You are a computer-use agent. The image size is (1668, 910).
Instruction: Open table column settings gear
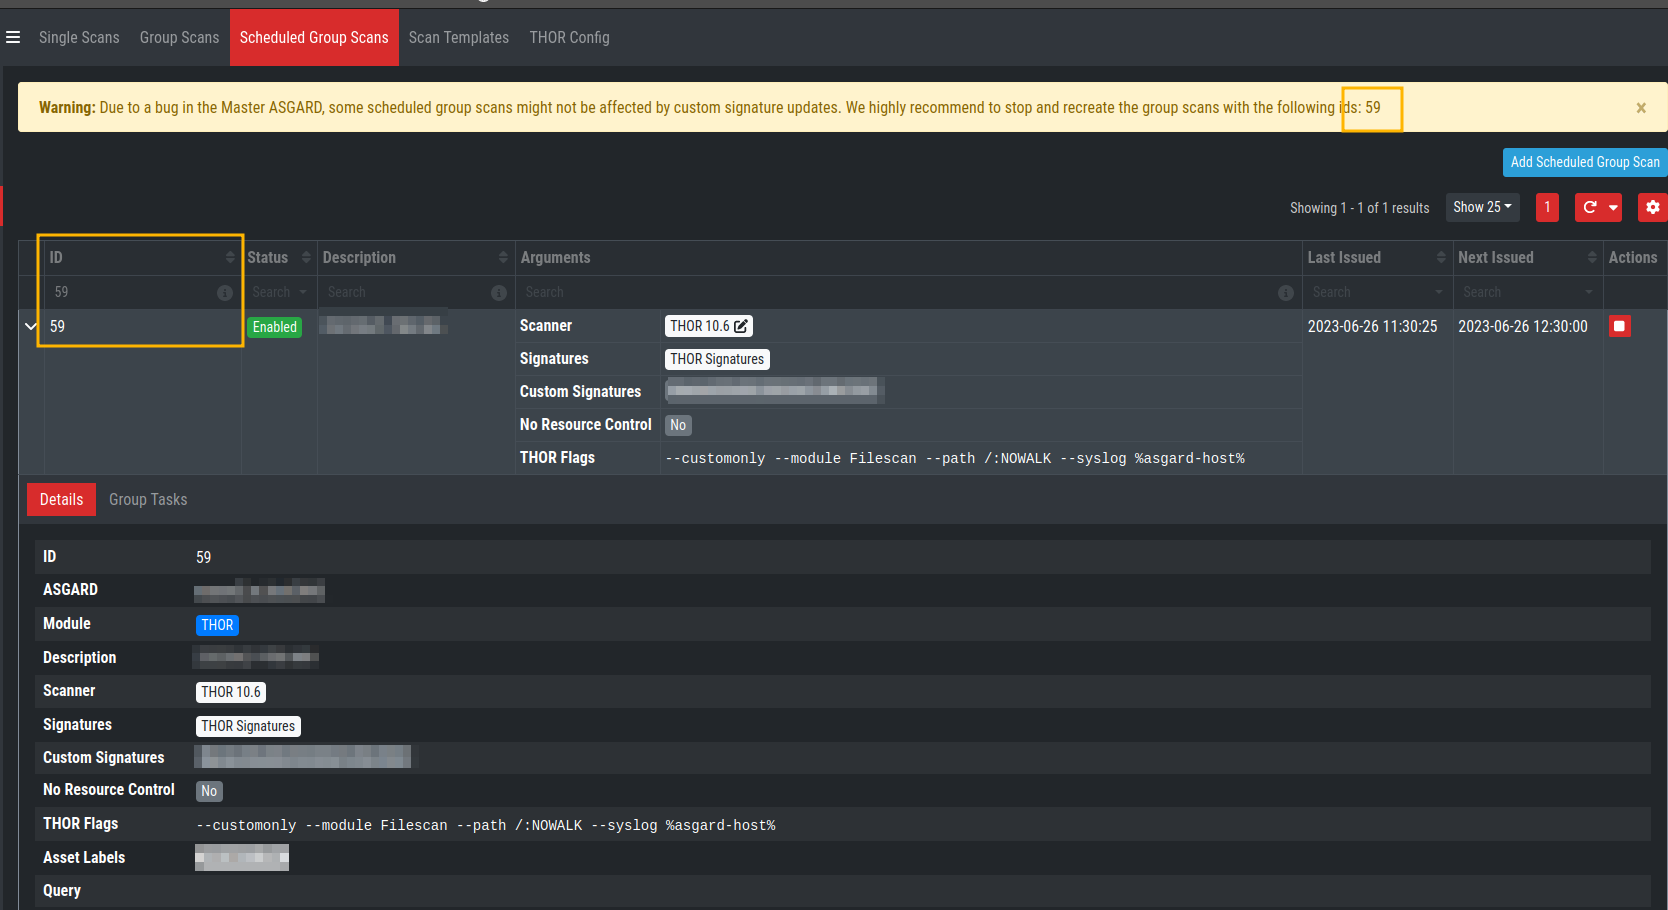point(1652,207)
